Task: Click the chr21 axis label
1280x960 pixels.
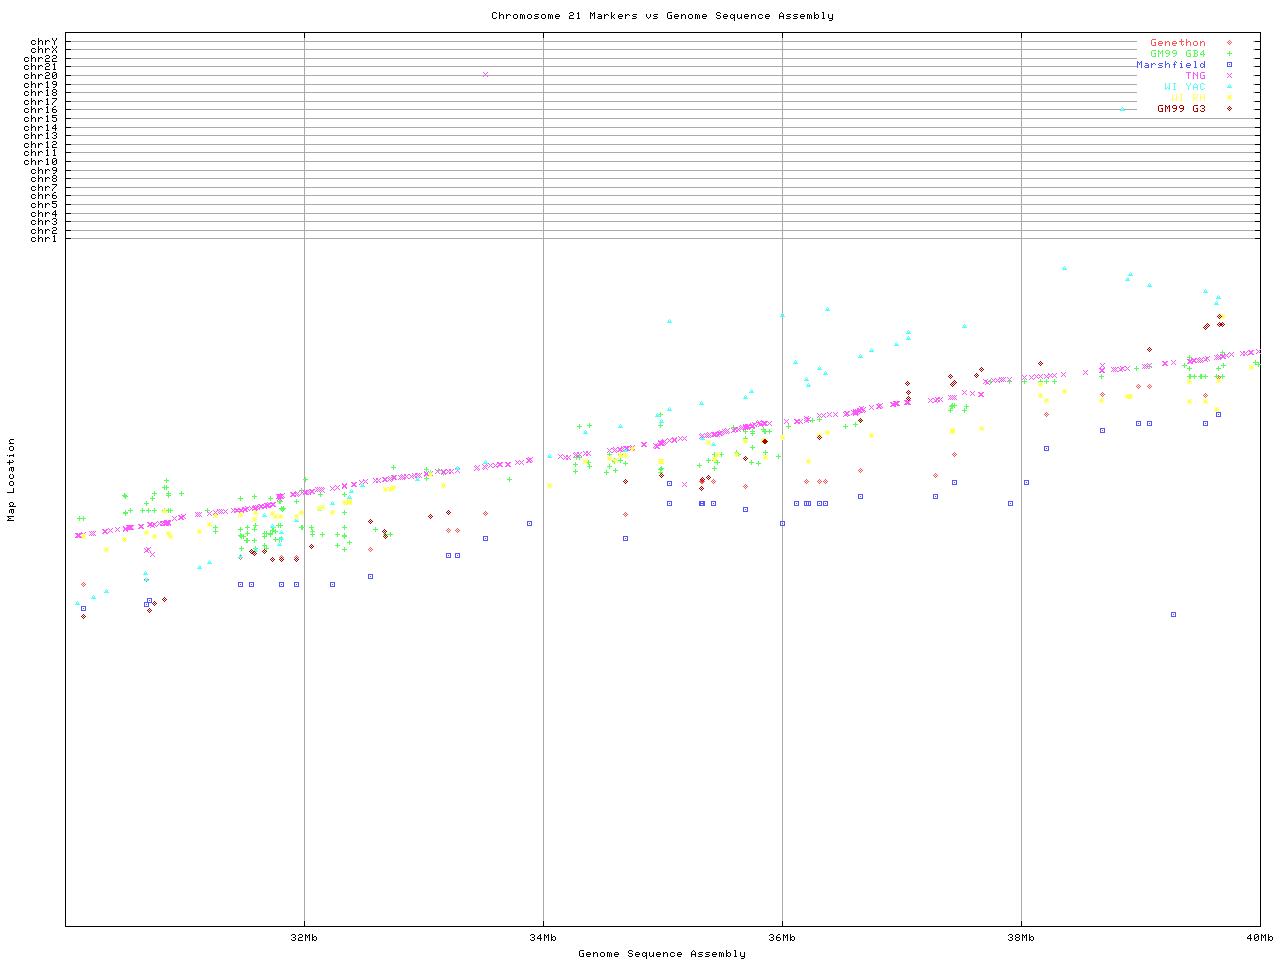Action: (41, 67)
